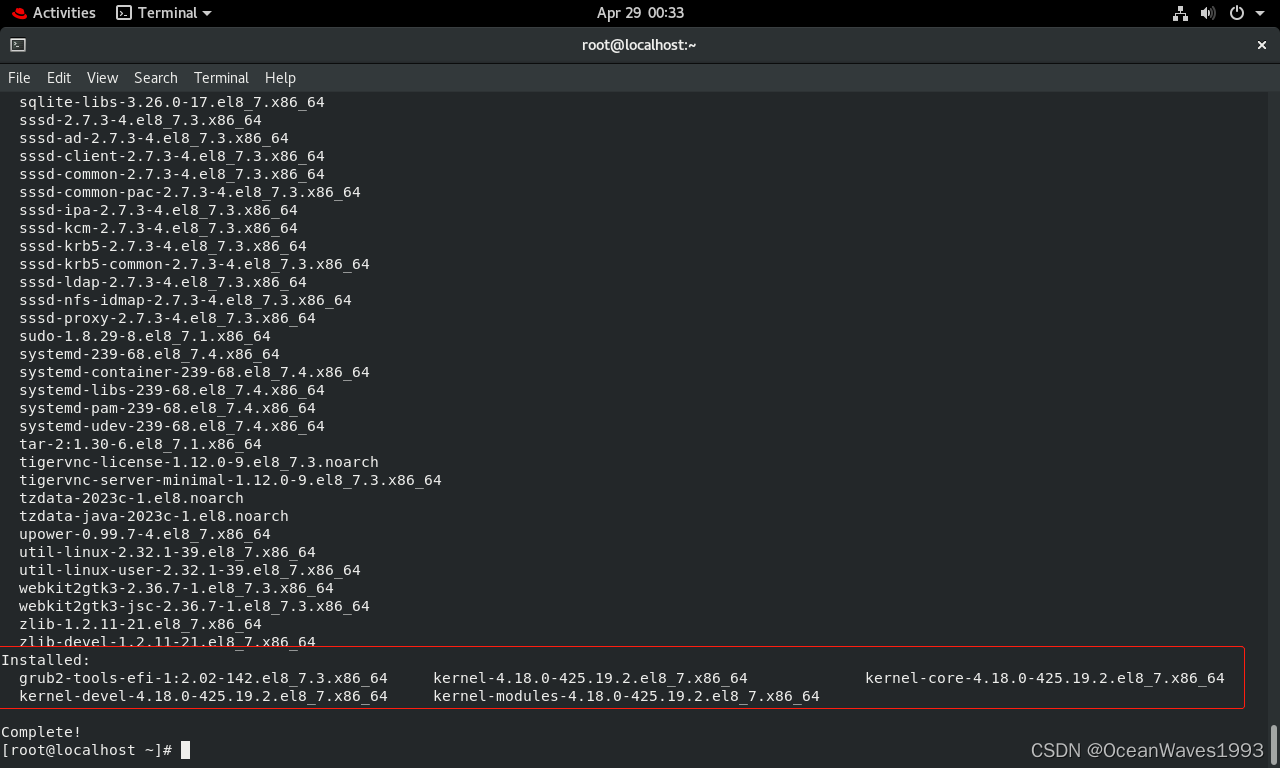Click the line sudo-1.8.29-8.el8_7.1.x86_64

coord(145,336)
